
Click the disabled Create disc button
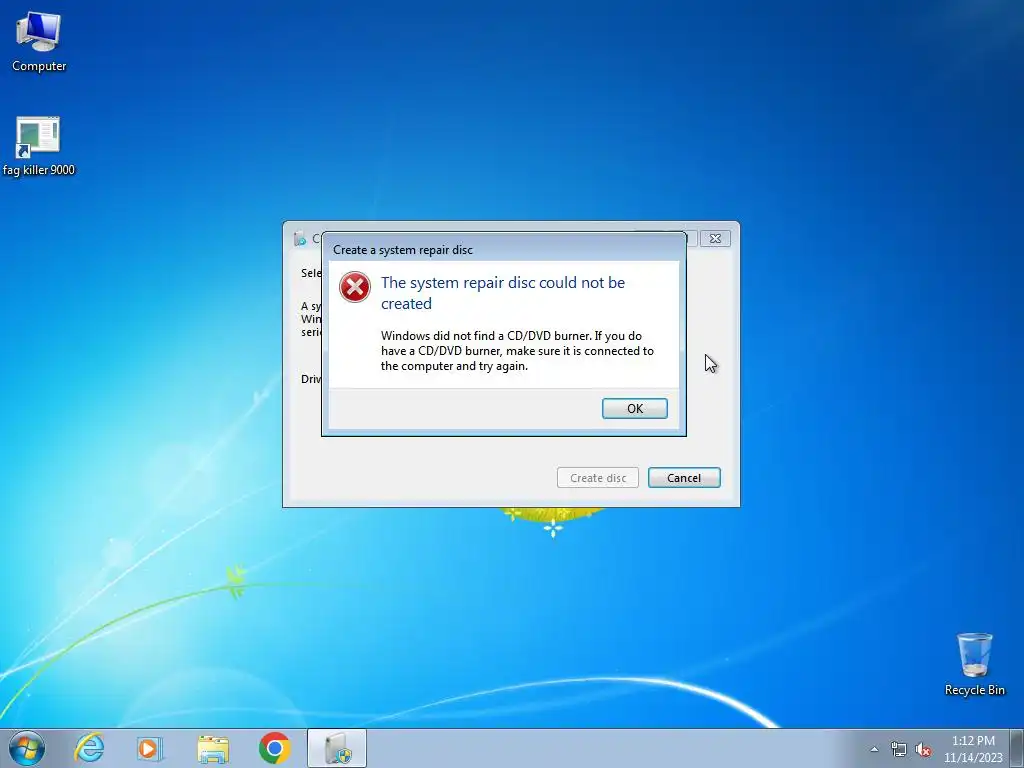point(598,477)
